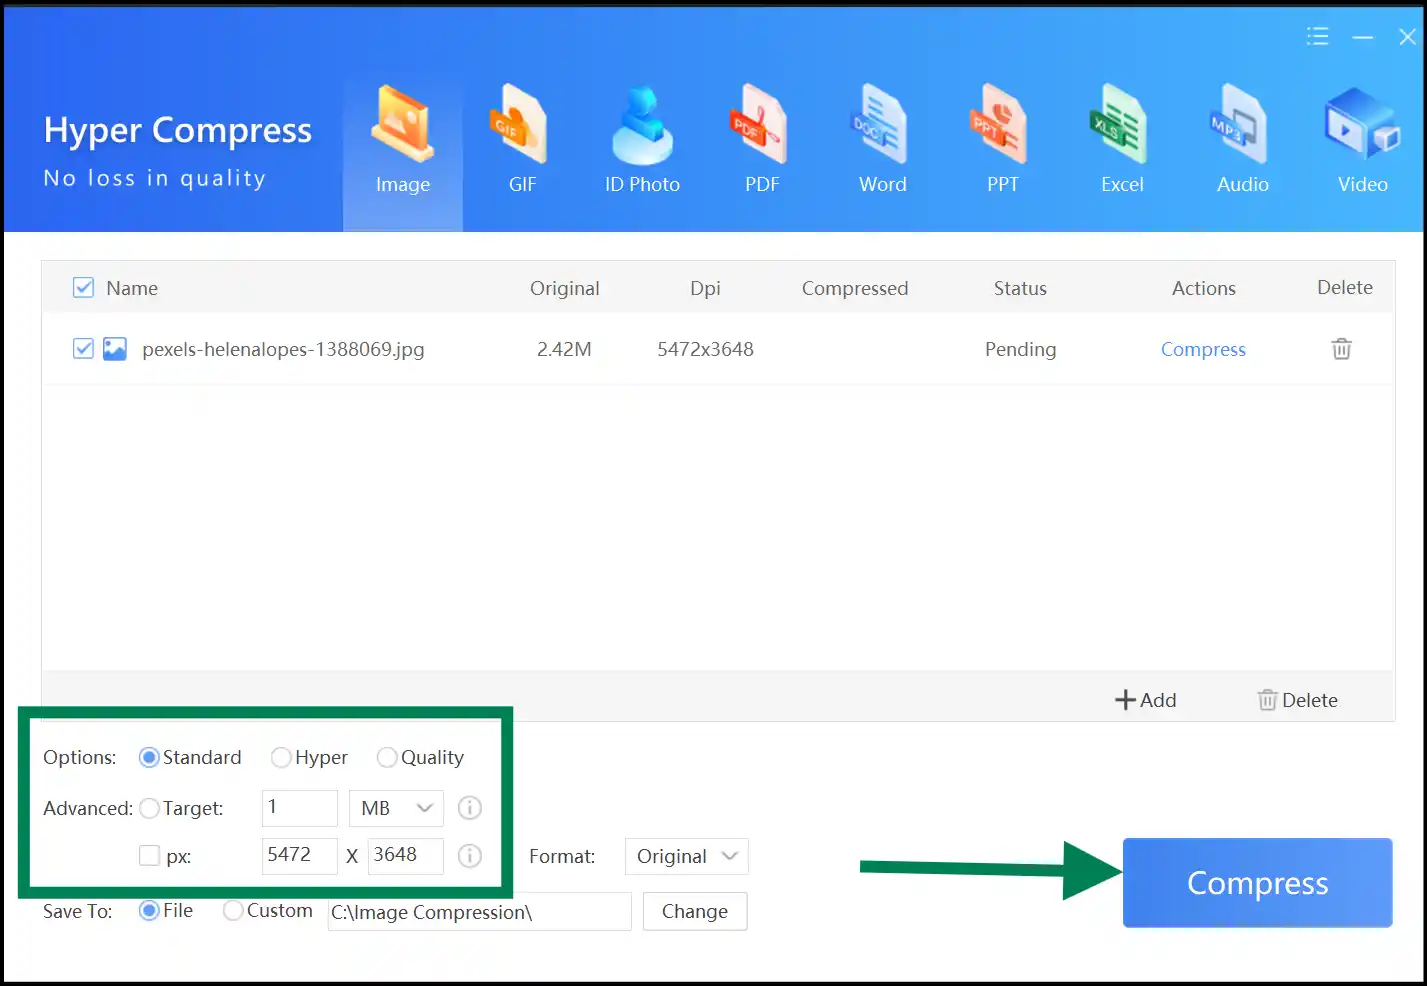Click the large blue Compress button
This screenshot has height=986, width=1427.
coord(1257,882)
